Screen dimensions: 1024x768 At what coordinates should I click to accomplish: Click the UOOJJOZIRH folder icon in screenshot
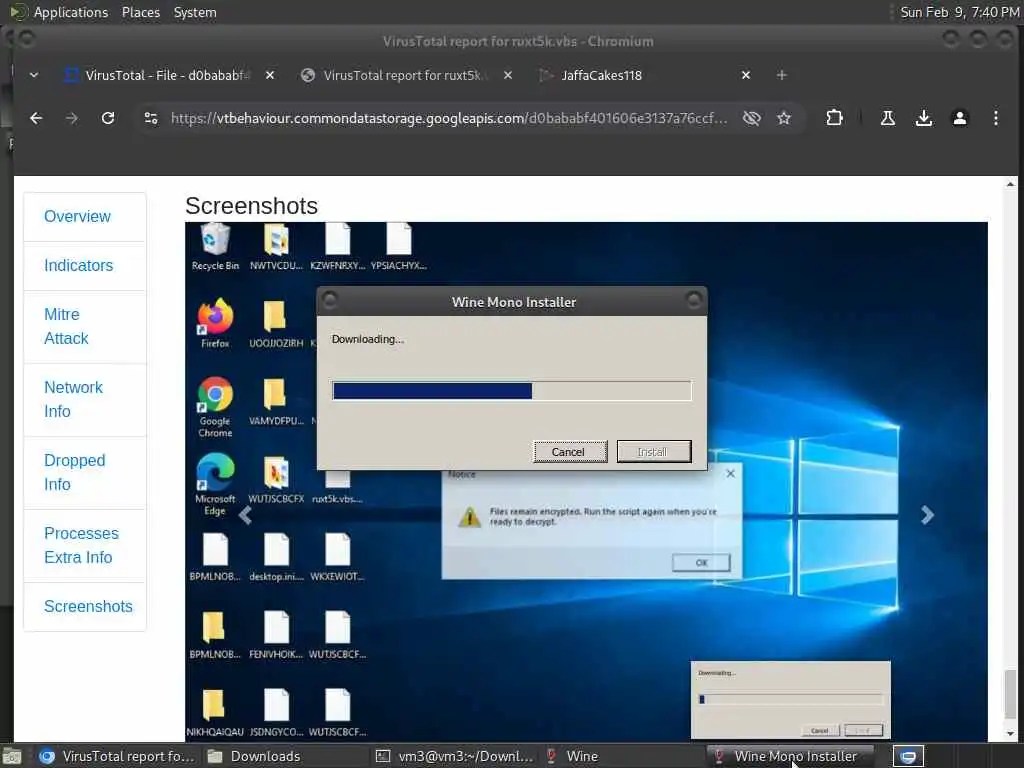point(276,323)
